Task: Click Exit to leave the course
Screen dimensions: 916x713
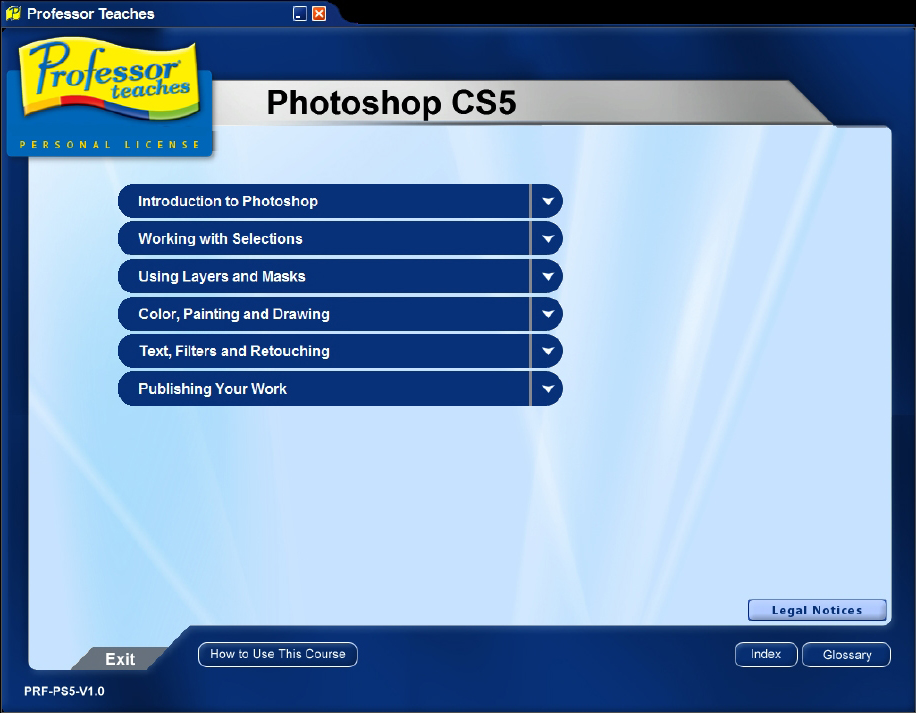Action: click(120, 659)
